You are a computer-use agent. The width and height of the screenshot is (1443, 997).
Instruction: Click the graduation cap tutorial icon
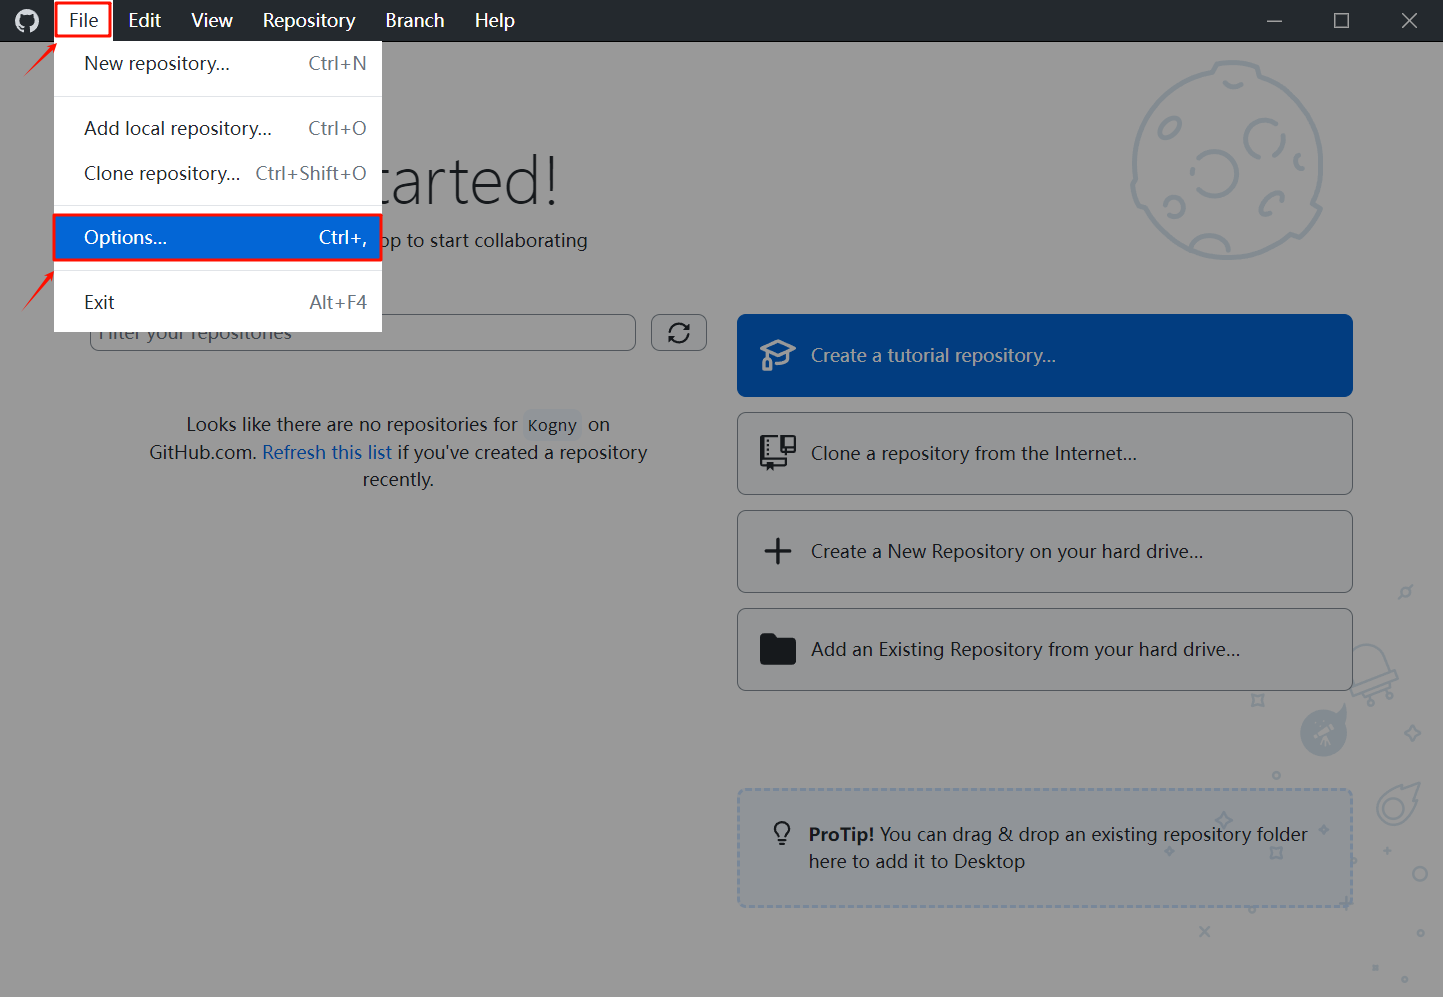(x=777, y=355)
